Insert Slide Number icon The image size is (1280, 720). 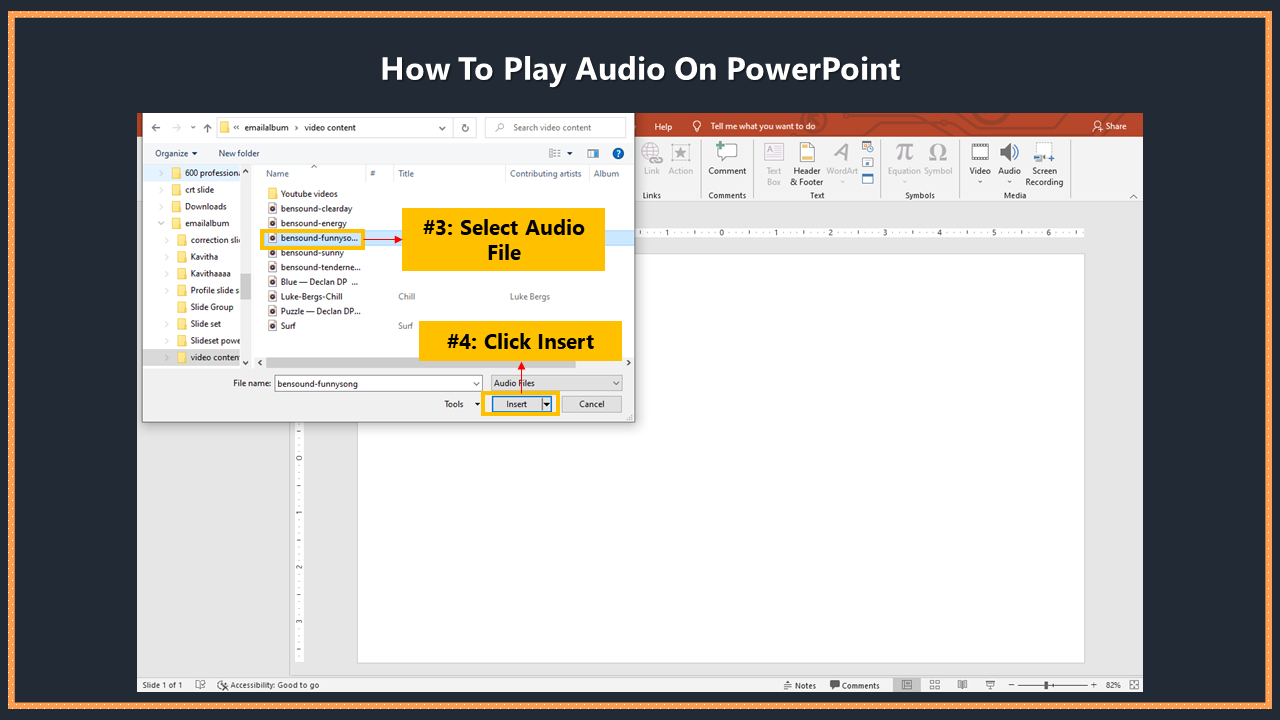(867, 162)
